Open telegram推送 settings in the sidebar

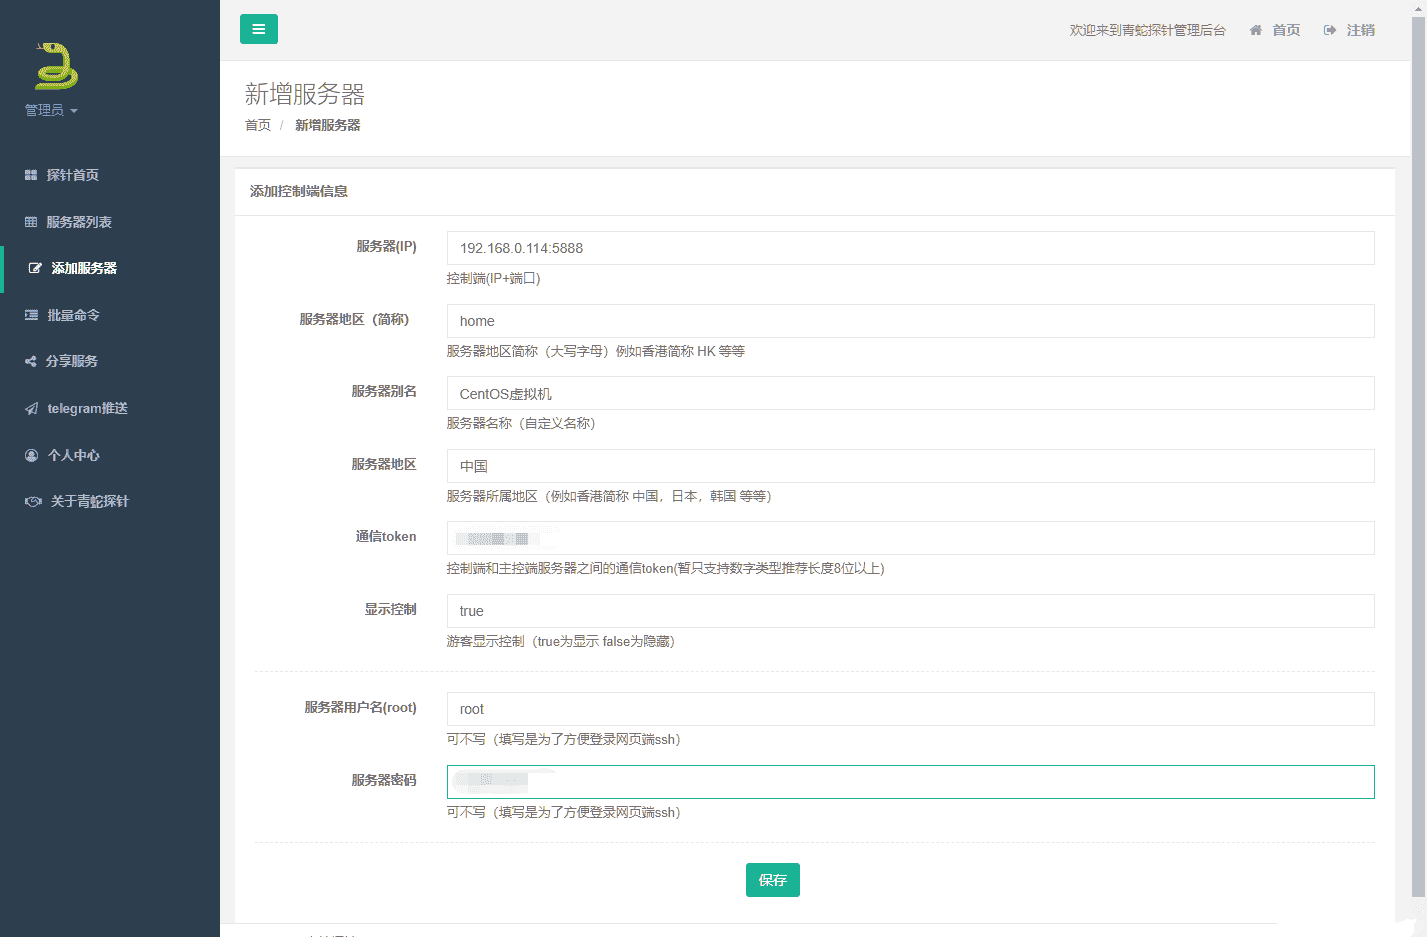point(87,408)
